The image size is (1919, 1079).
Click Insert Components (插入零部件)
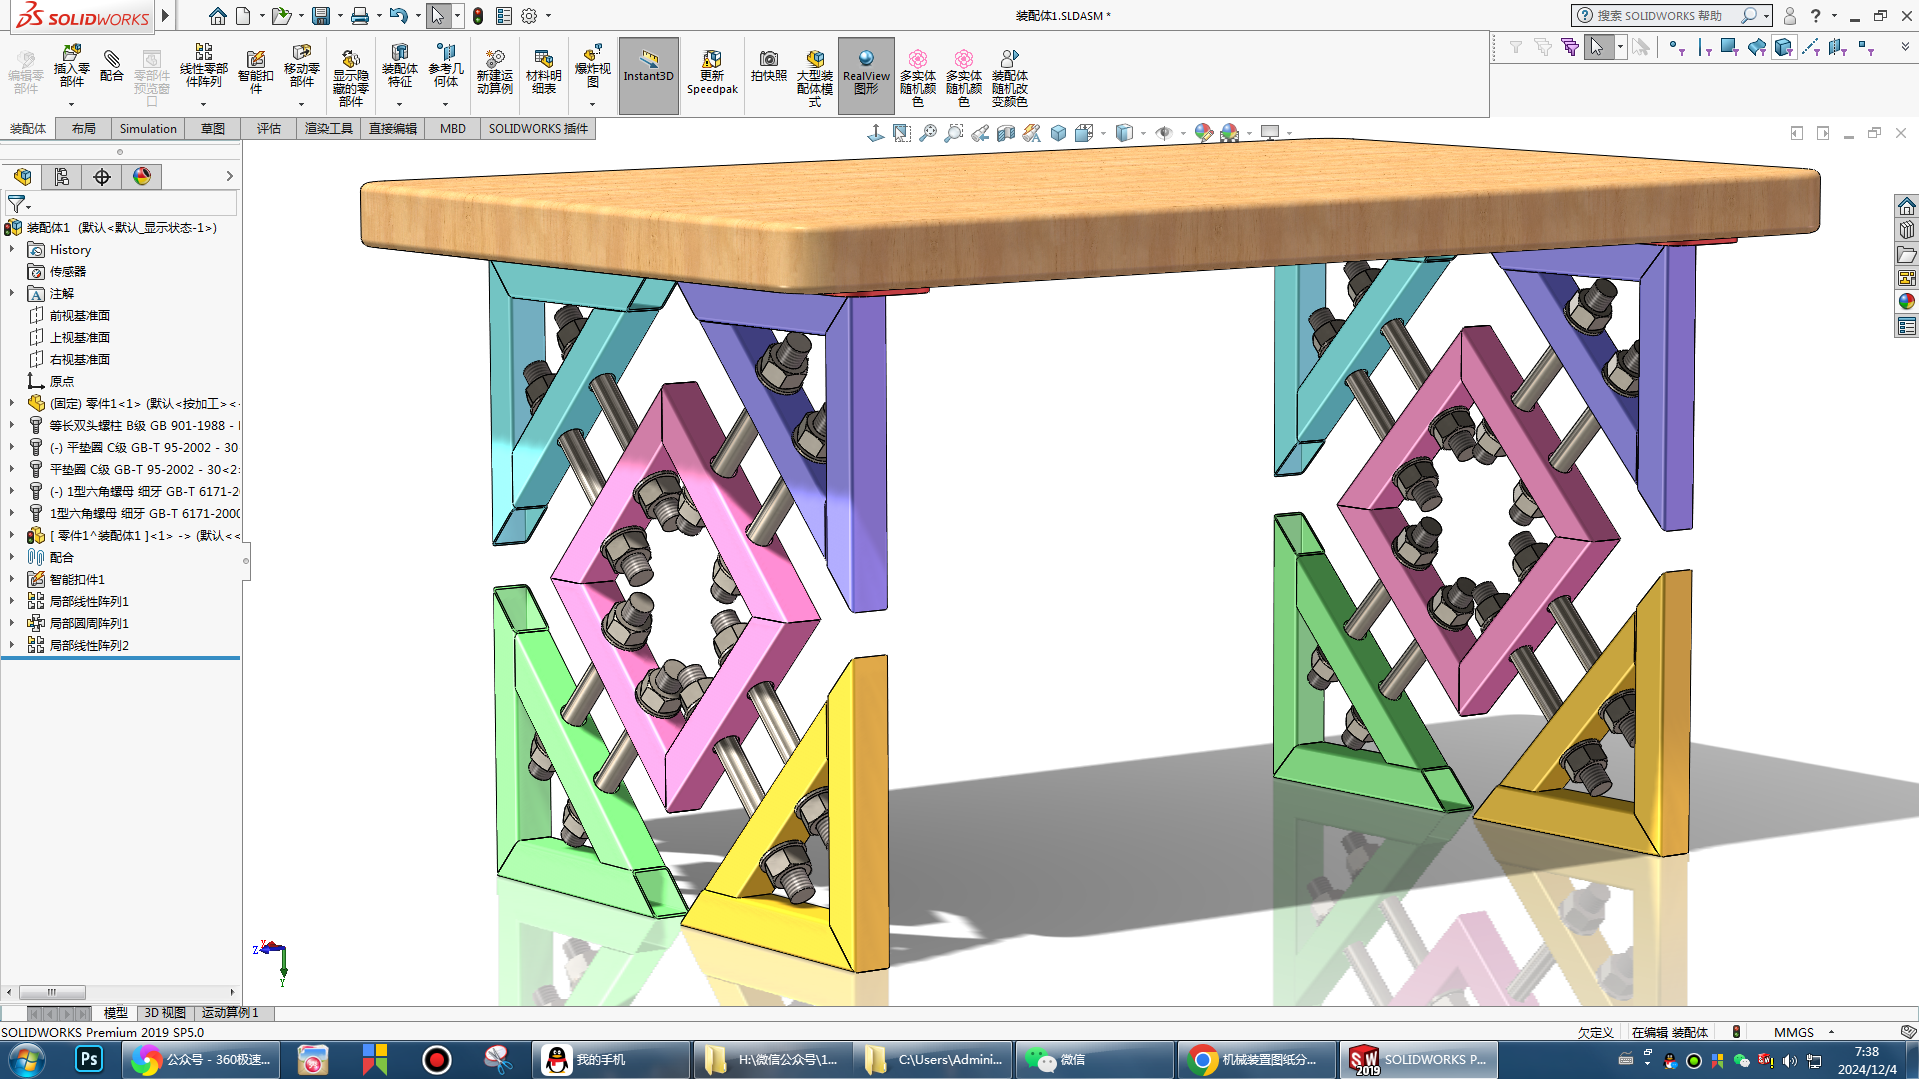[x=72, y=68]
